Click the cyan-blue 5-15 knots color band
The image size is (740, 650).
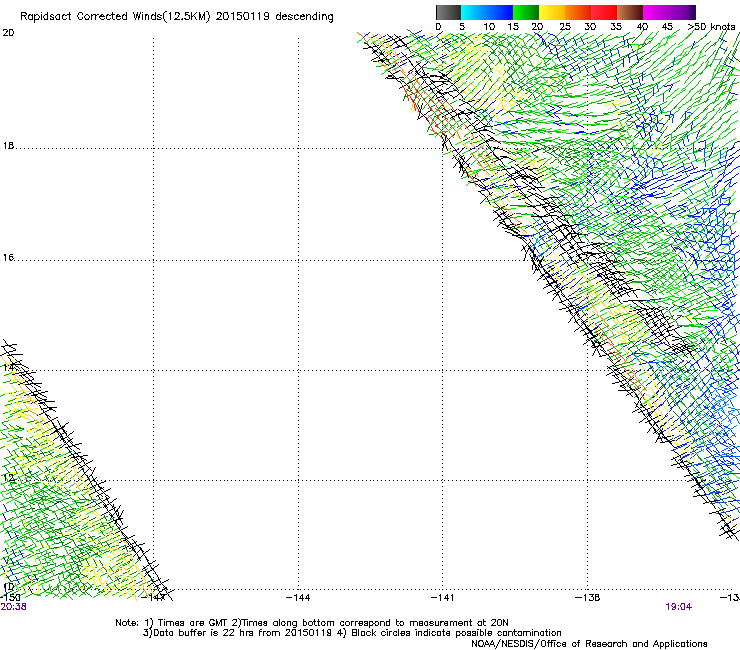[487, 12]
